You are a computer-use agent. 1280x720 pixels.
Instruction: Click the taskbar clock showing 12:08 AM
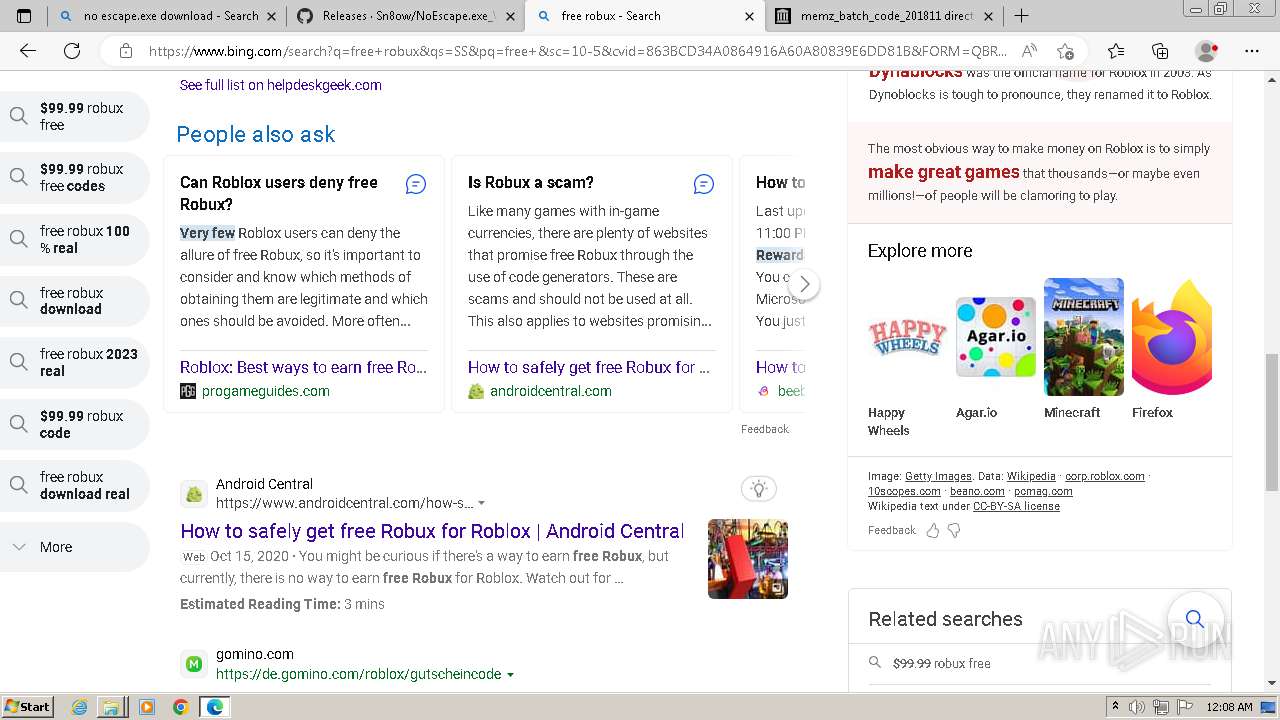coord(1229,707)
